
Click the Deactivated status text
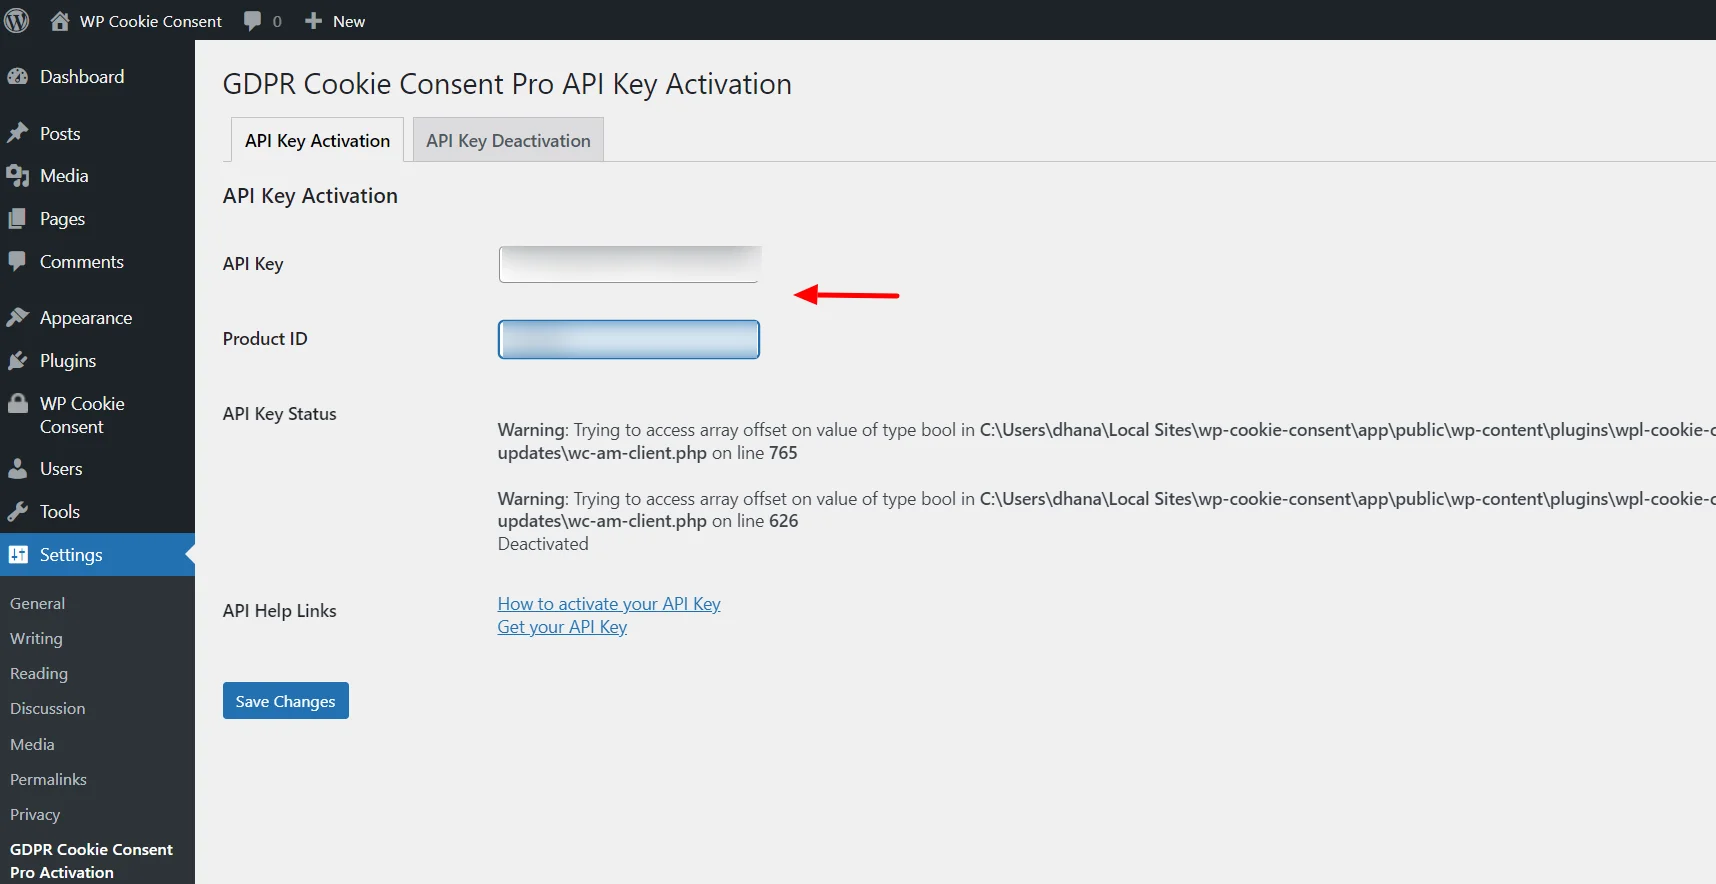point(543,544)
